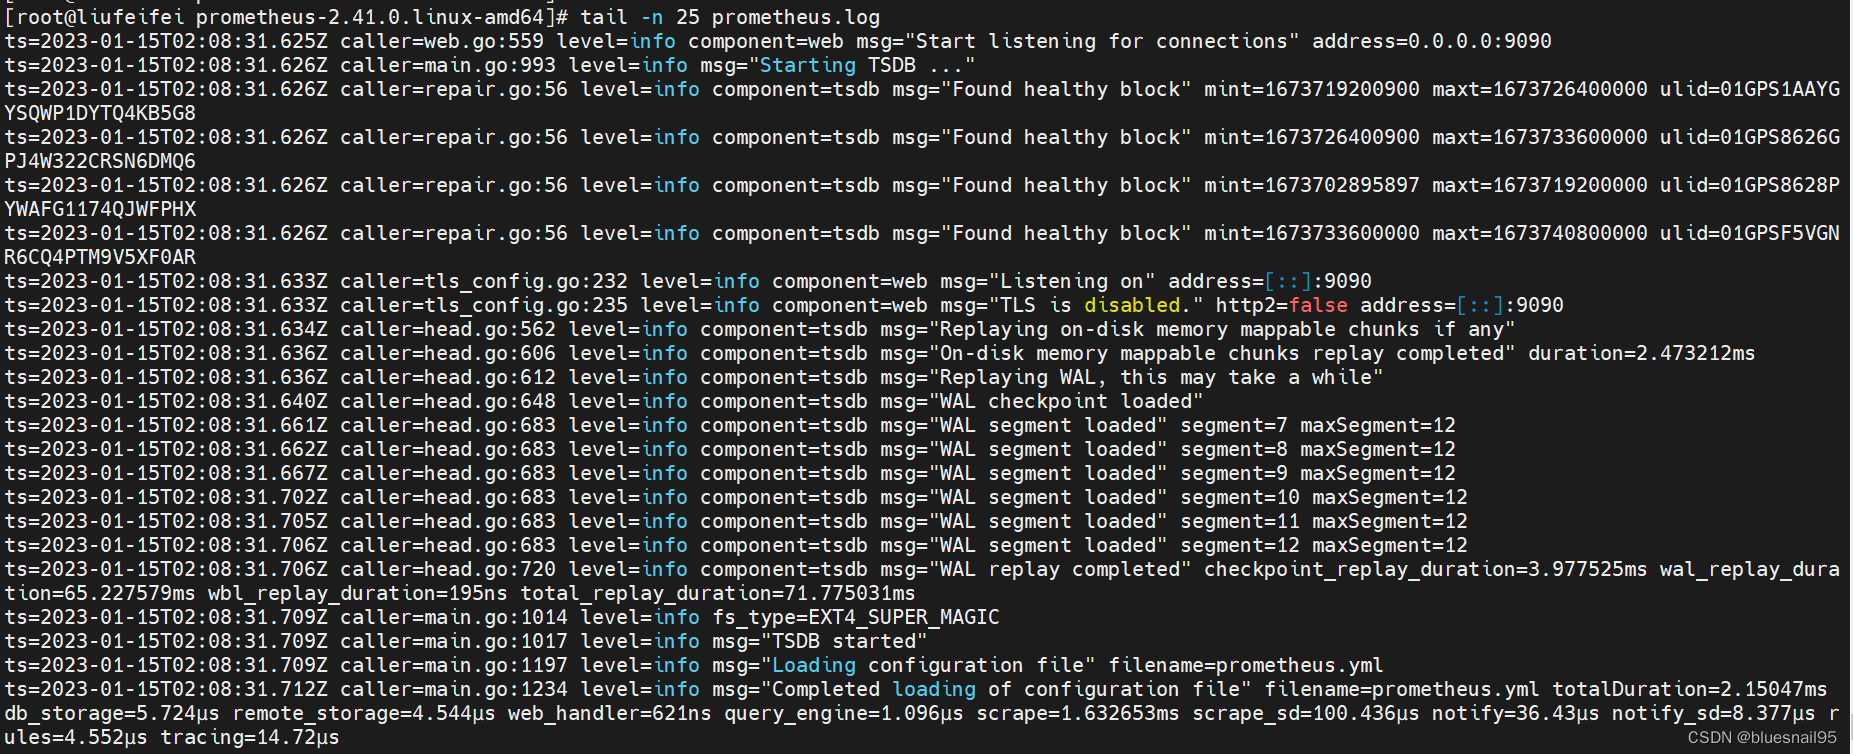The height and width of the screenshot is (754, 1853).
Task: Click the value 'scrape_sd=100.436µs'
Action: coord(1305,713)
